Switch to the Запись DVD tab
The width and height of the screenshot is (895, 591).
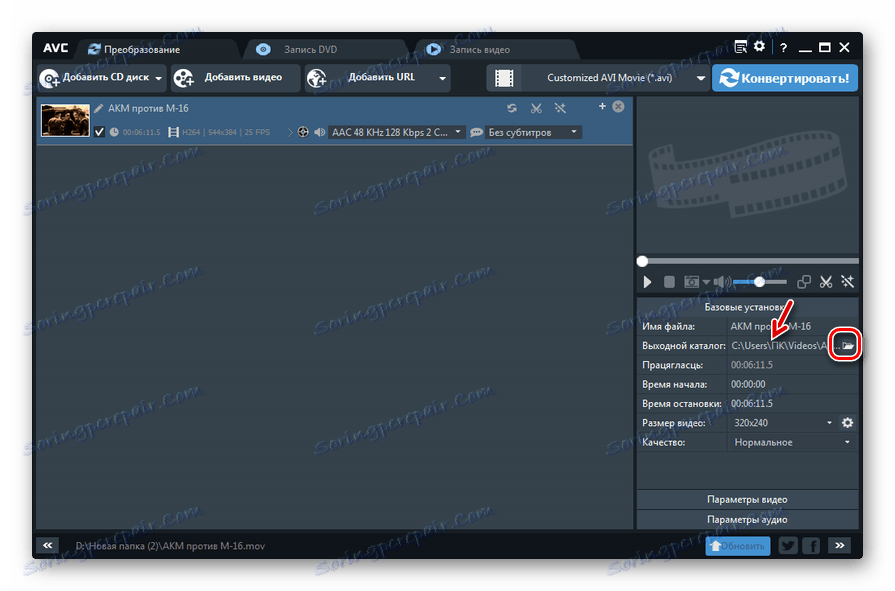(323, 50)
